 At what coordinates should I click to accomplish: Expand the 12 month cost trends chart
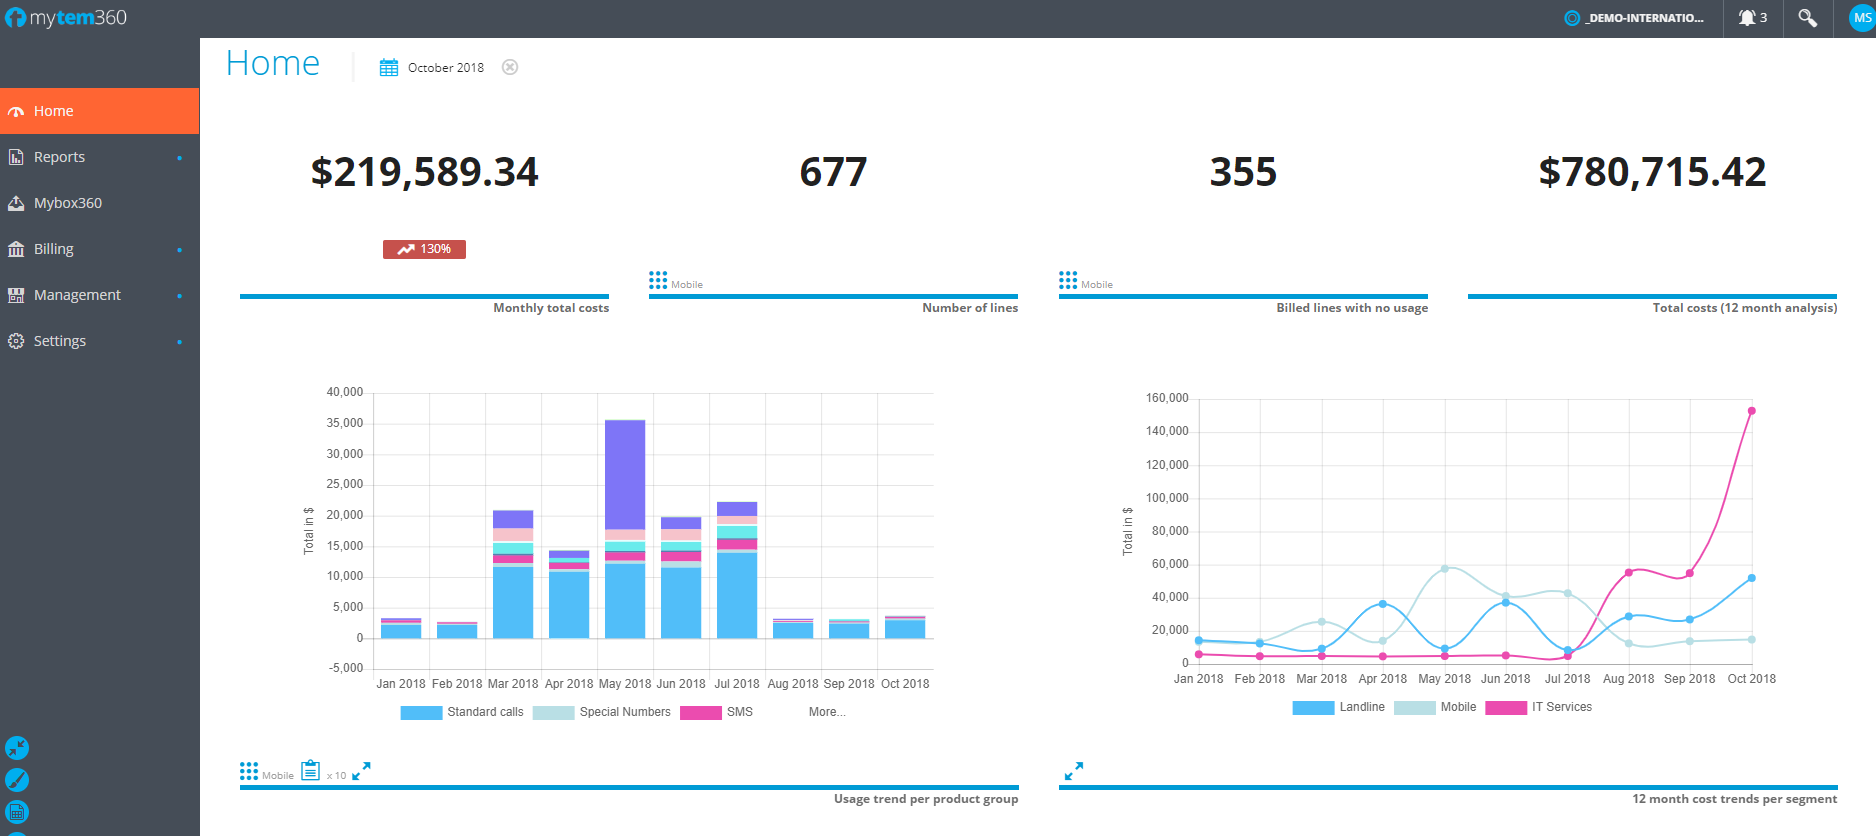click(1073, 771)
